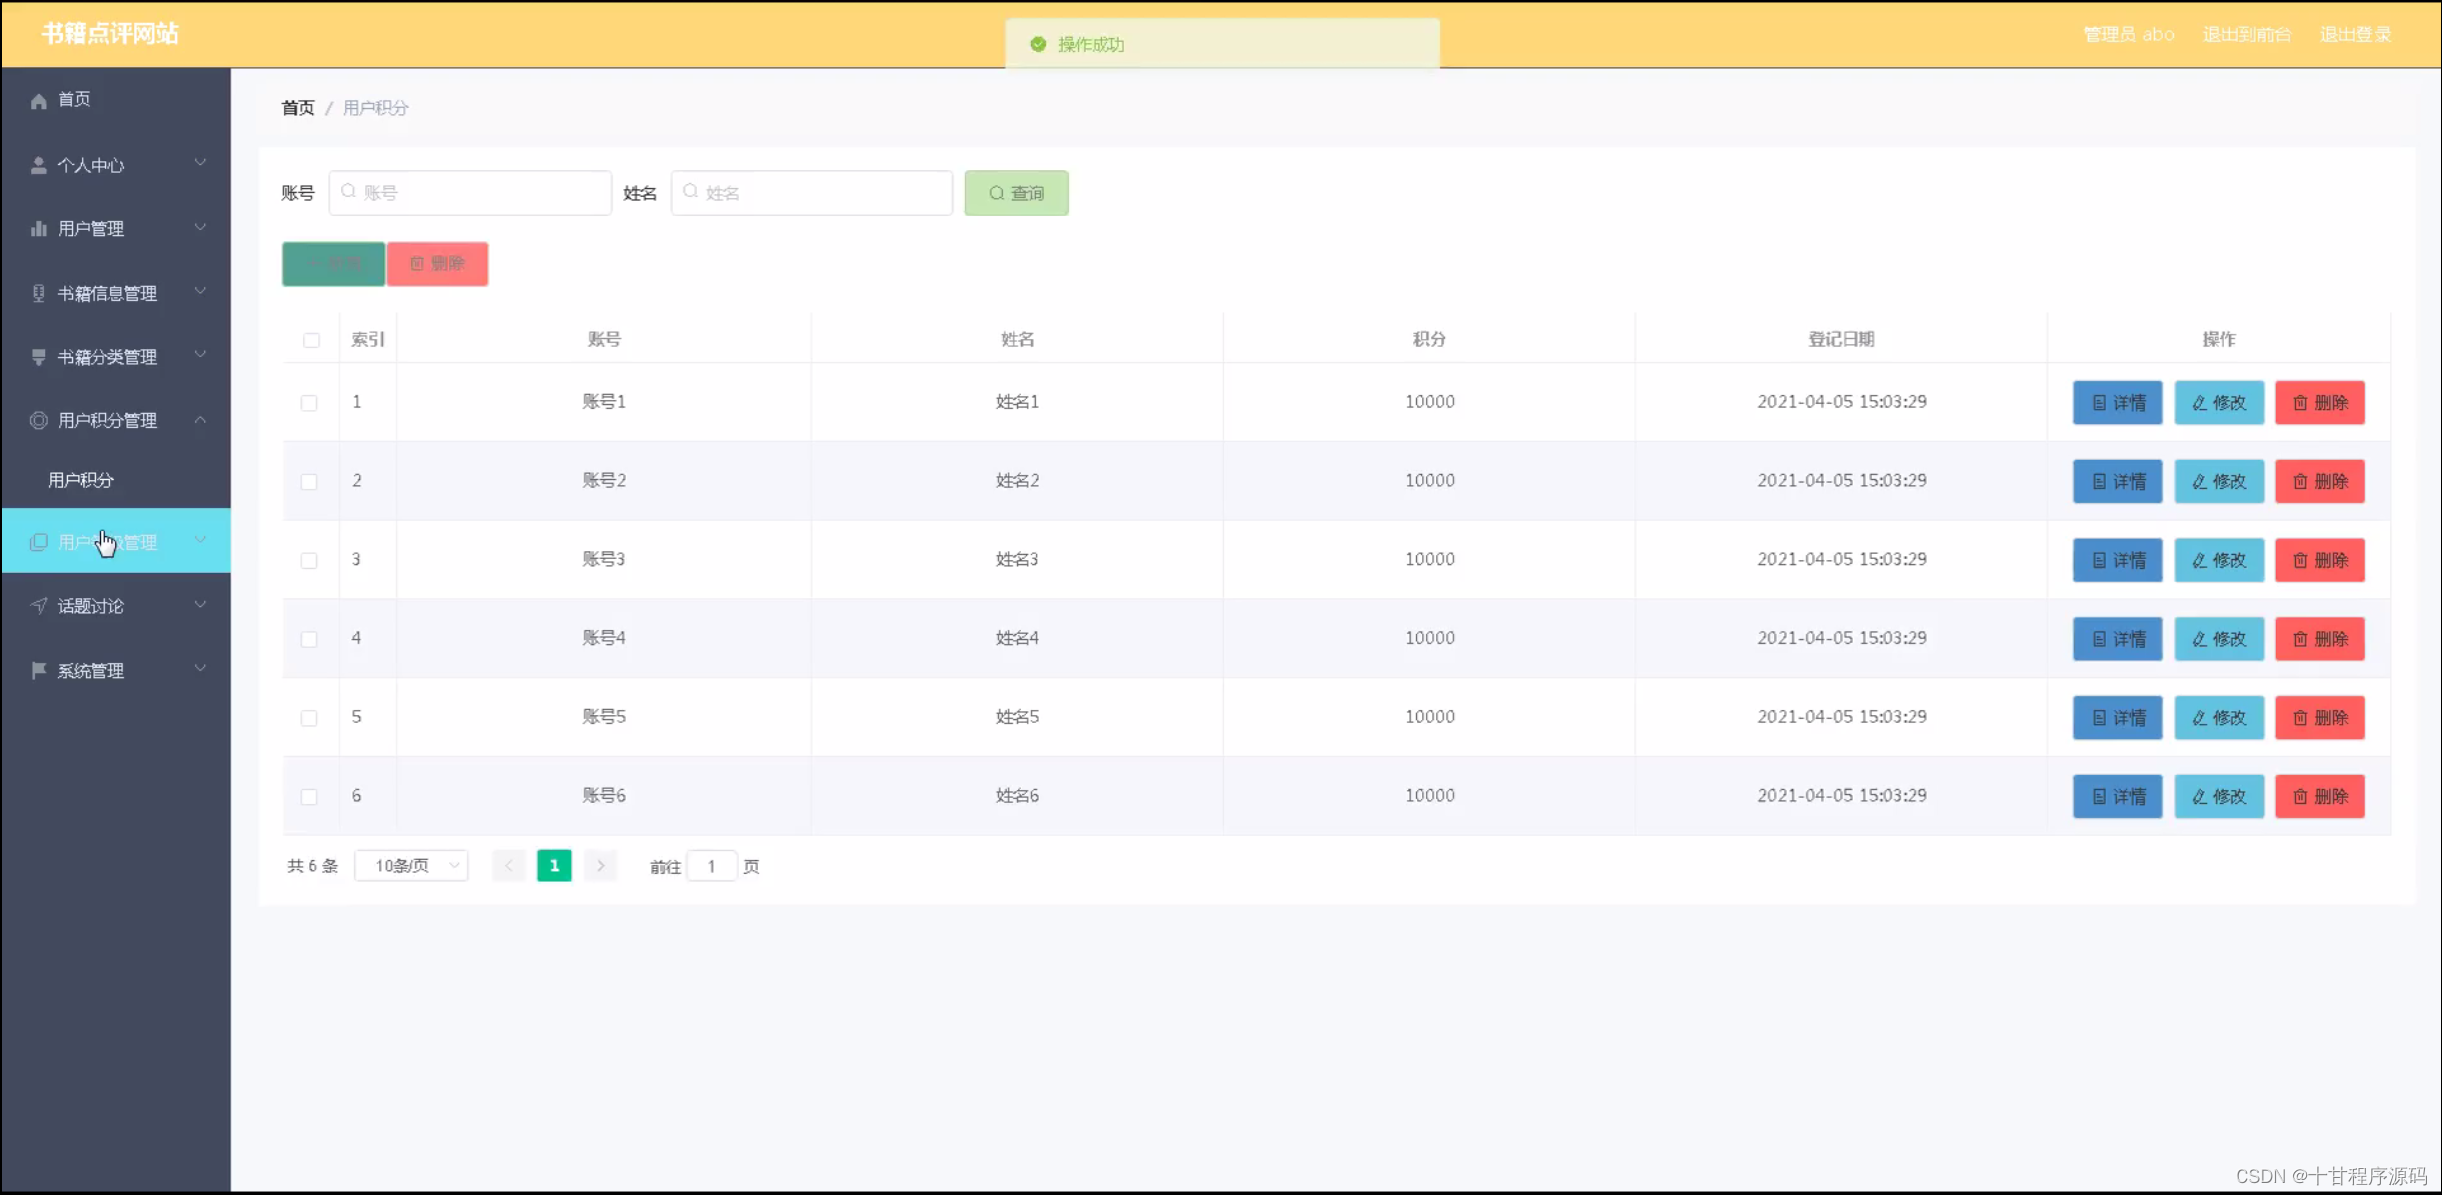The image size is (2442, 1195).
Task: Select the checkbox for row 账号6
Action: tap(309, 797)
